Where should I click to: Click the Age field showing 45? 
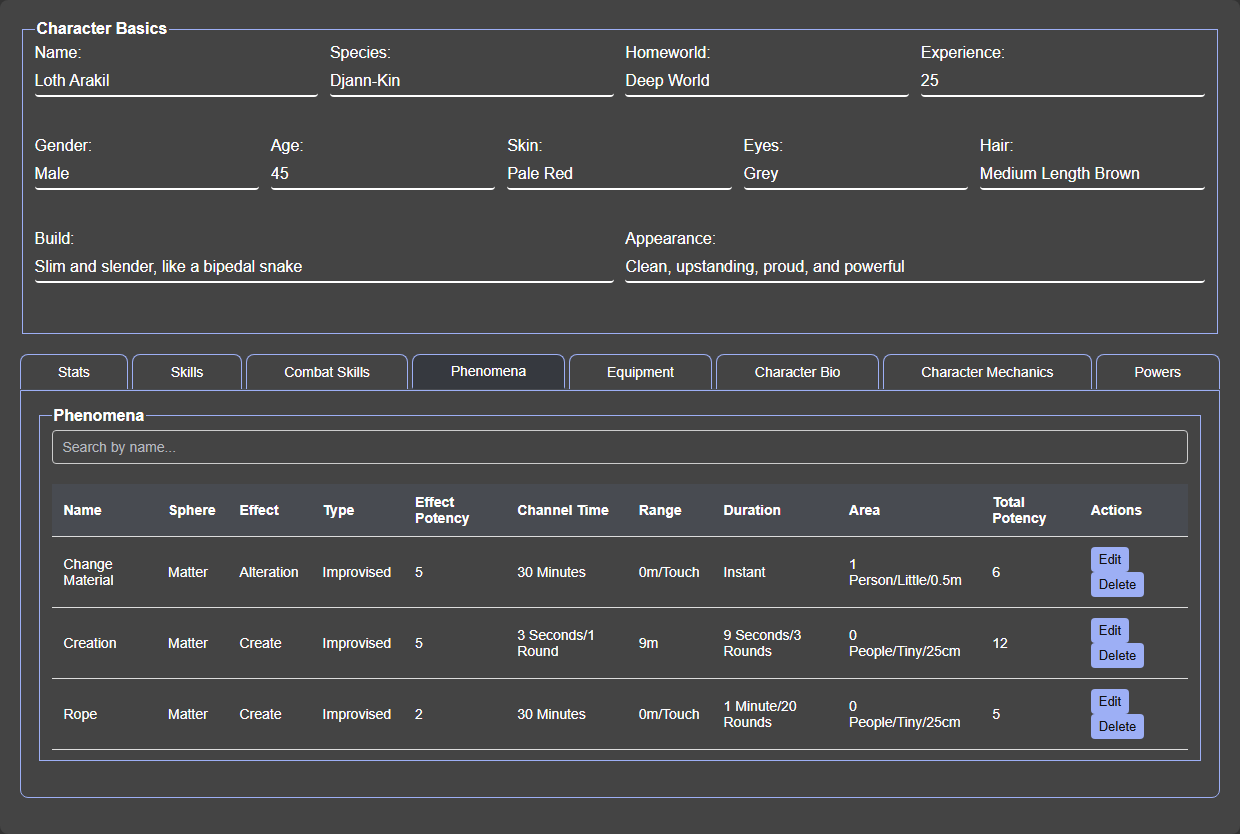pyautogui.click(x=383, y=174)
